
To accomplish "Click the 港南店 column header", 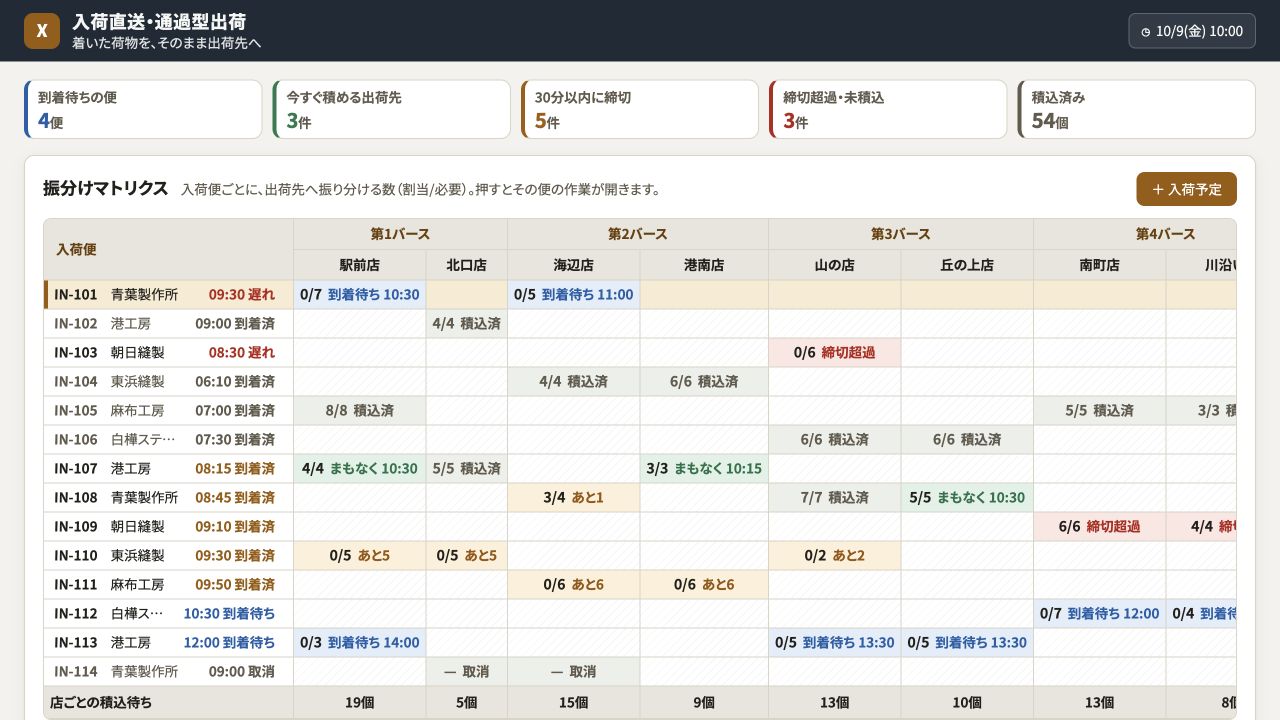I will coord(704,265).
